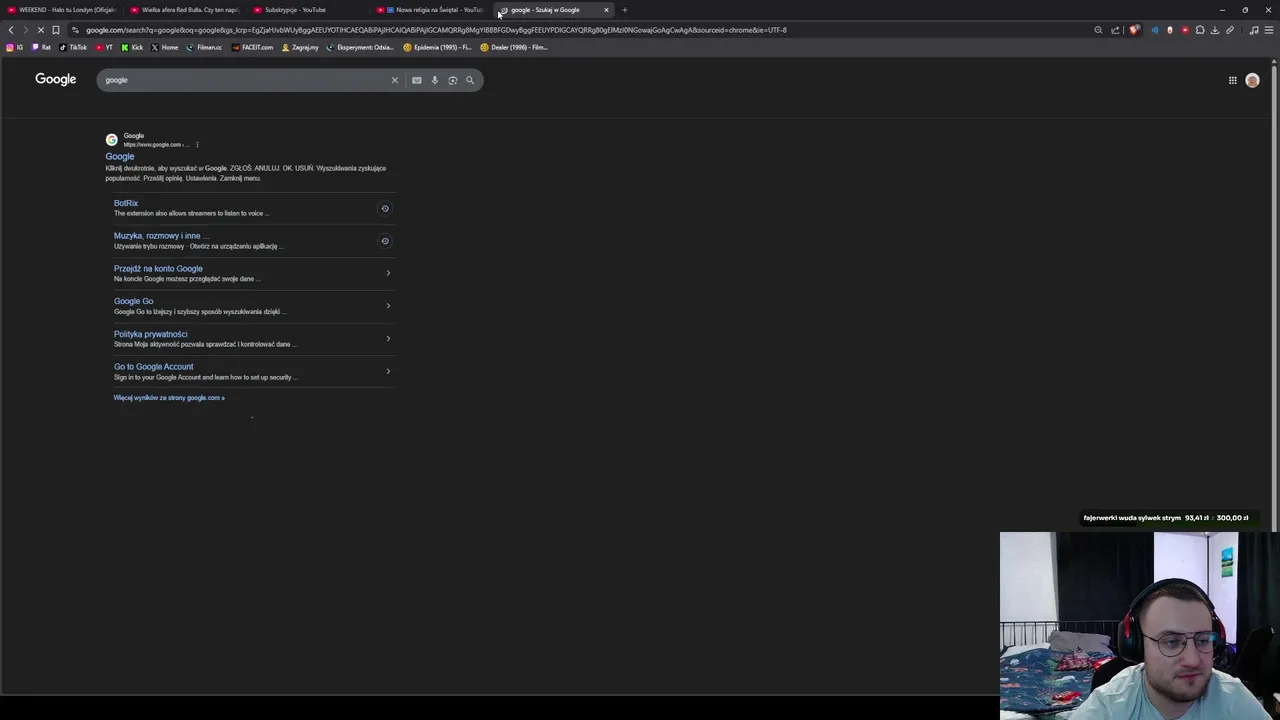The height and width of the screenshot is (720, 1280).
Task: Open the BotRix sitelink
Action: click(x=126, y=203)
